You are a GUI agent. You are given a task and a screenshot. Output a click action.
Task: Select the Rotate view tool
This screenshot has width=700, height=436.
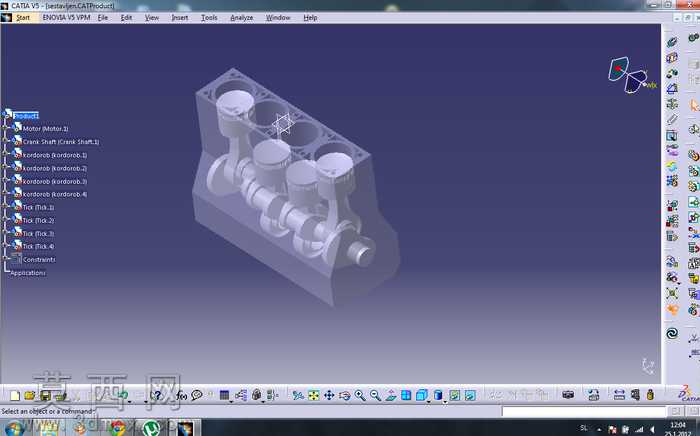(x=344, y=395)
